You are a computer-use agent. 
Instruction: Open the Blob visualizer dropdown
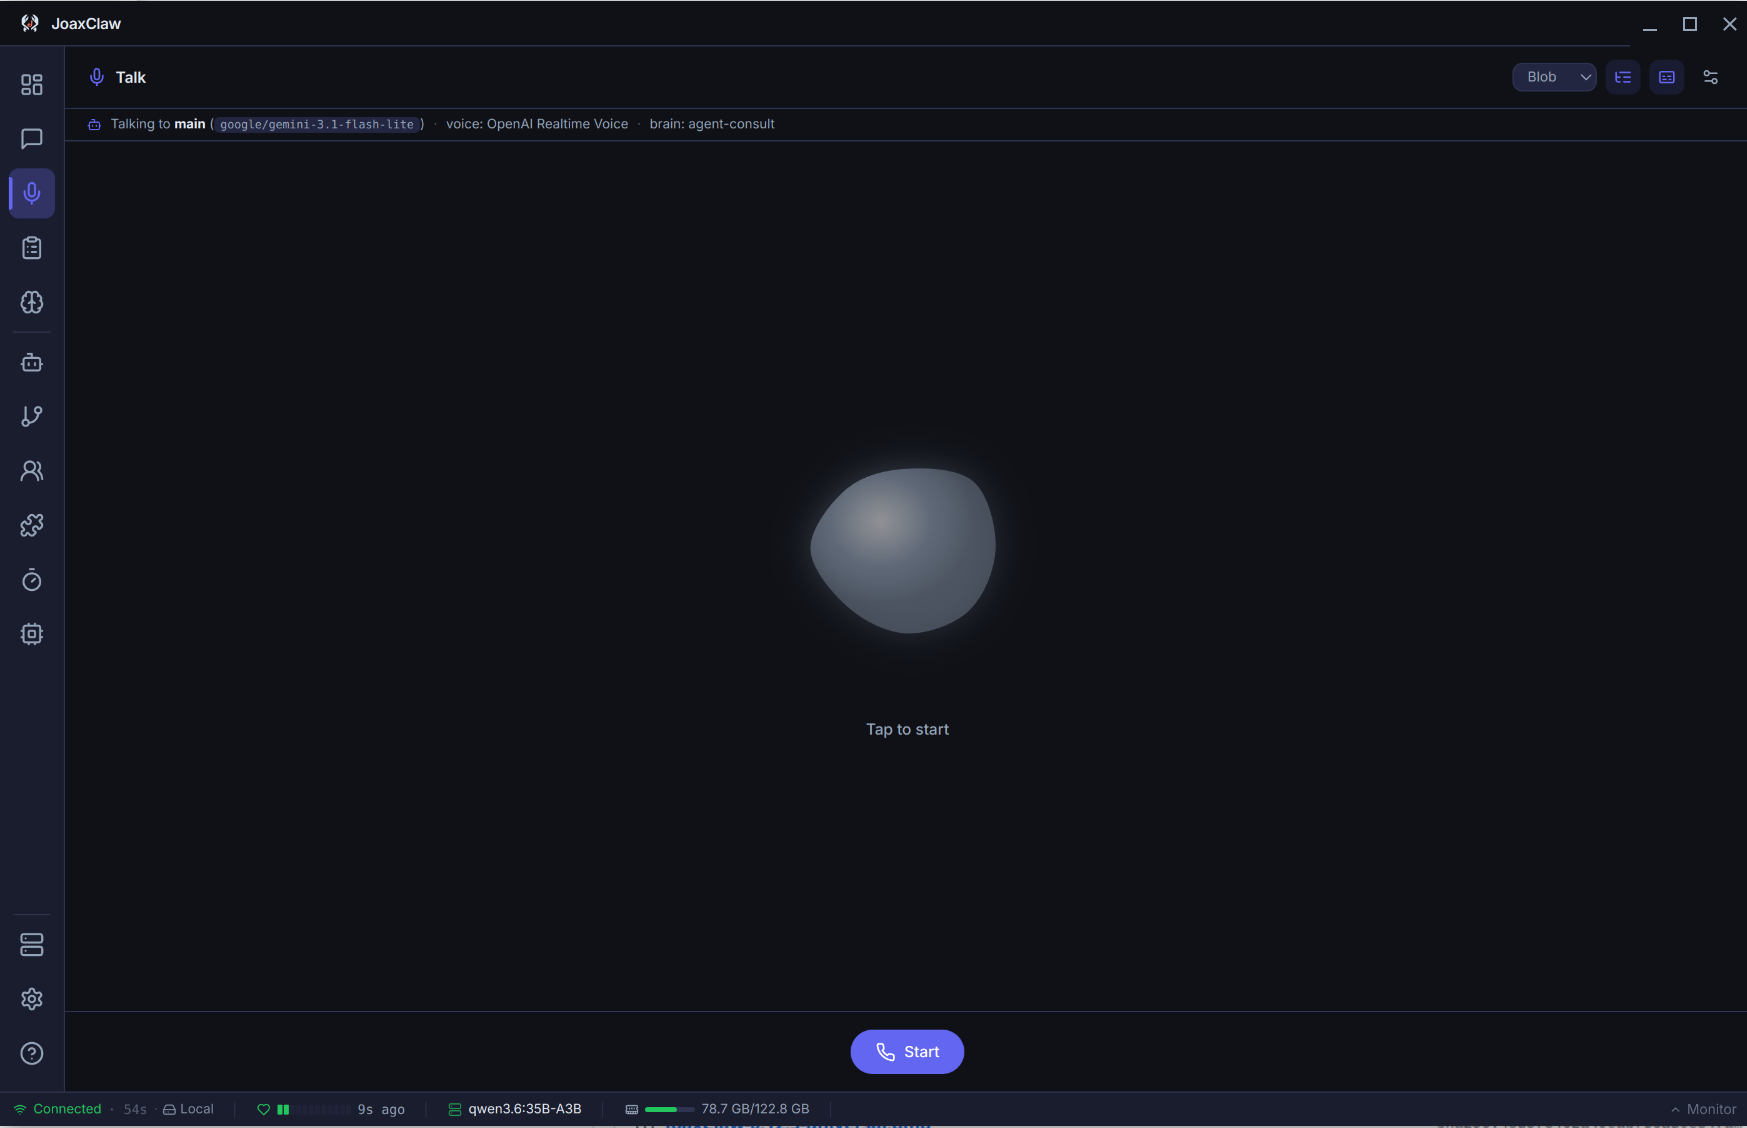pos(1554,77)
